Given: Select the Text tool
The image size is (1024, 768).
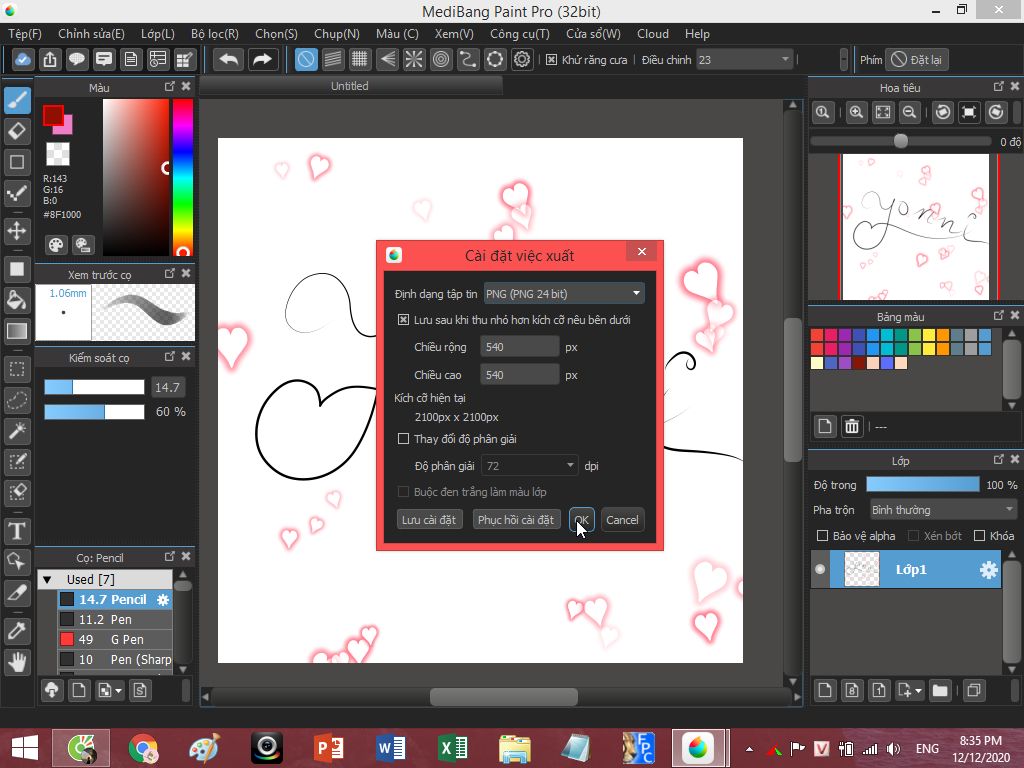Looking at the screenshot, I should [x=18, y=530].
